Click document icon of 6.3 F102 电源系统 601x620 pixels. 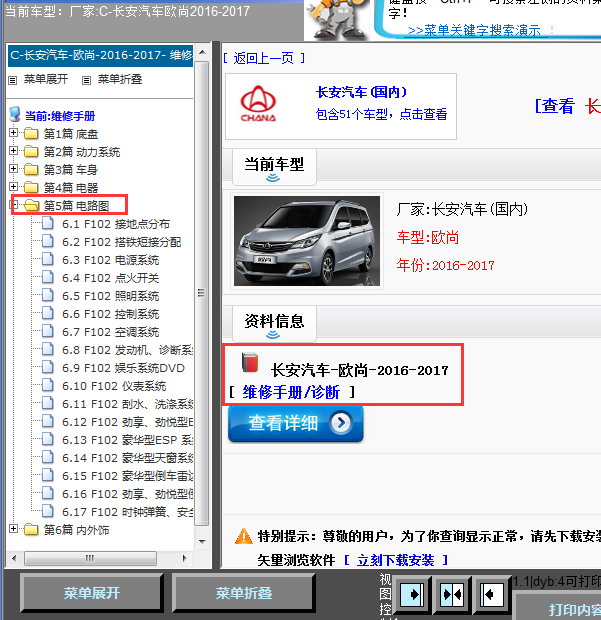pyautogui.click(x=48, y=259)
